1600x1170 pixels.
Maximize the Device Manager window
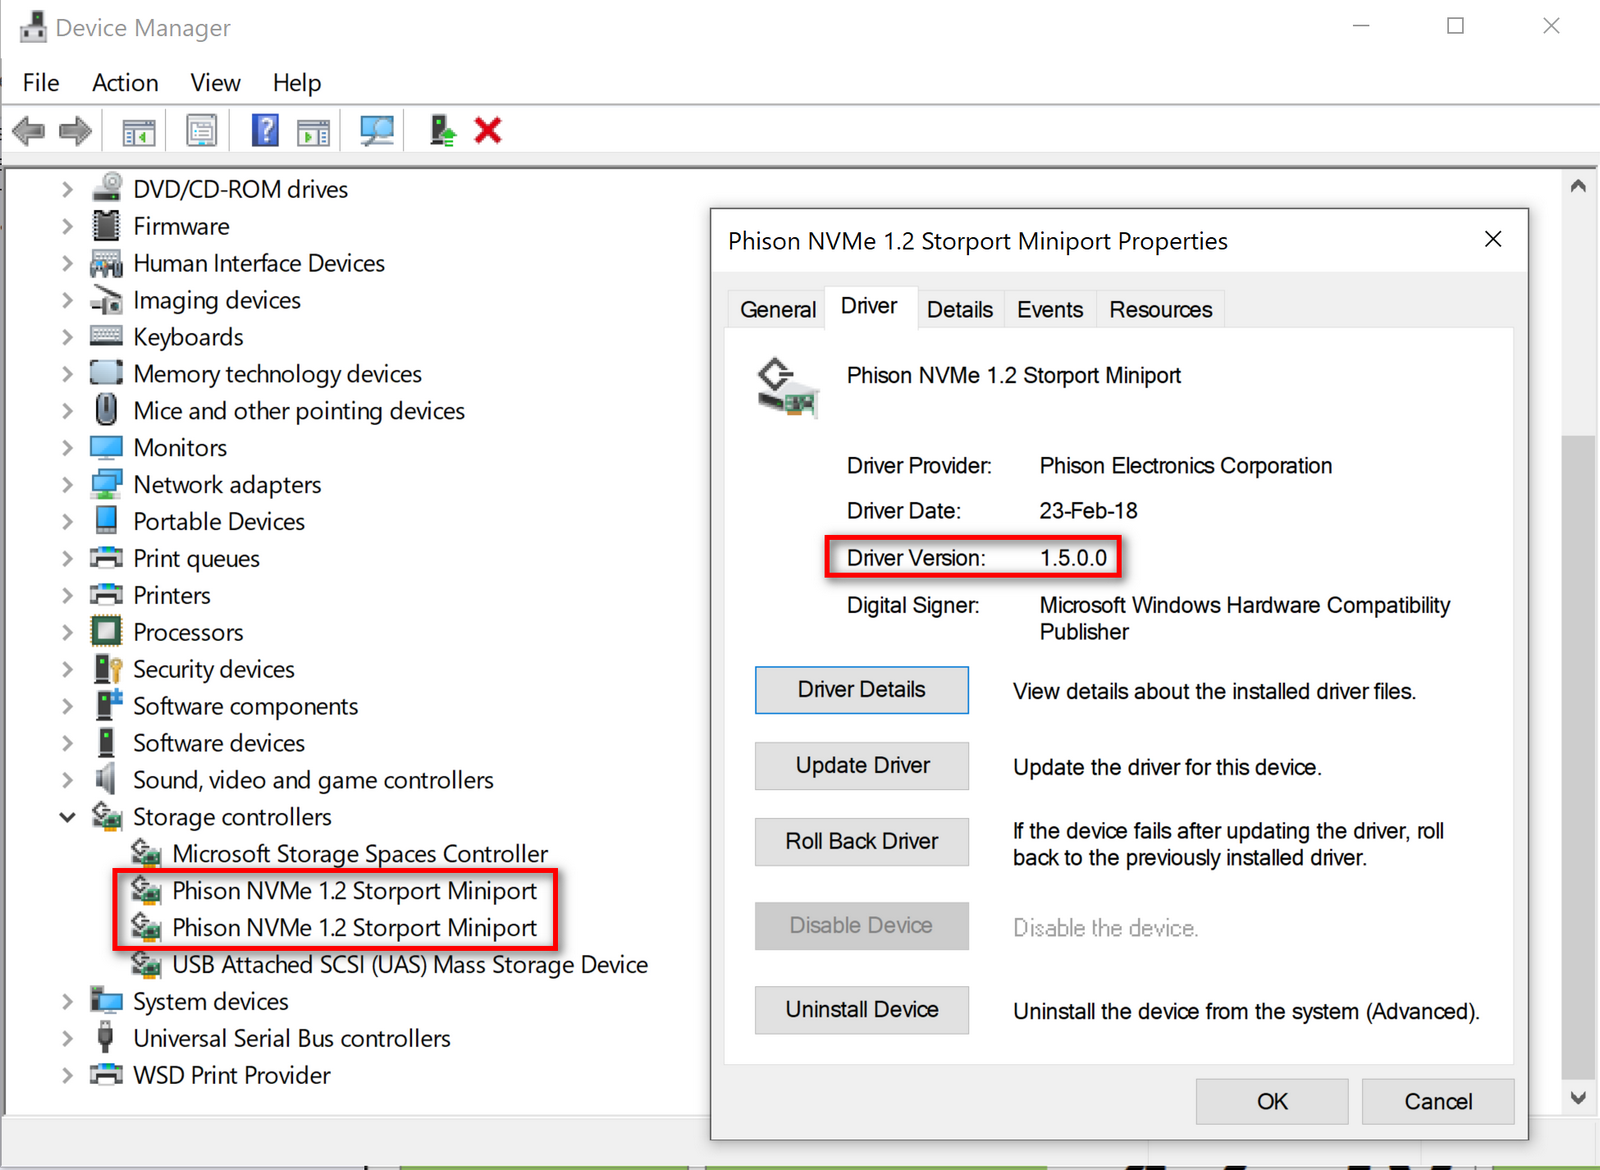pyautogui.click(x=1455, y=26)
